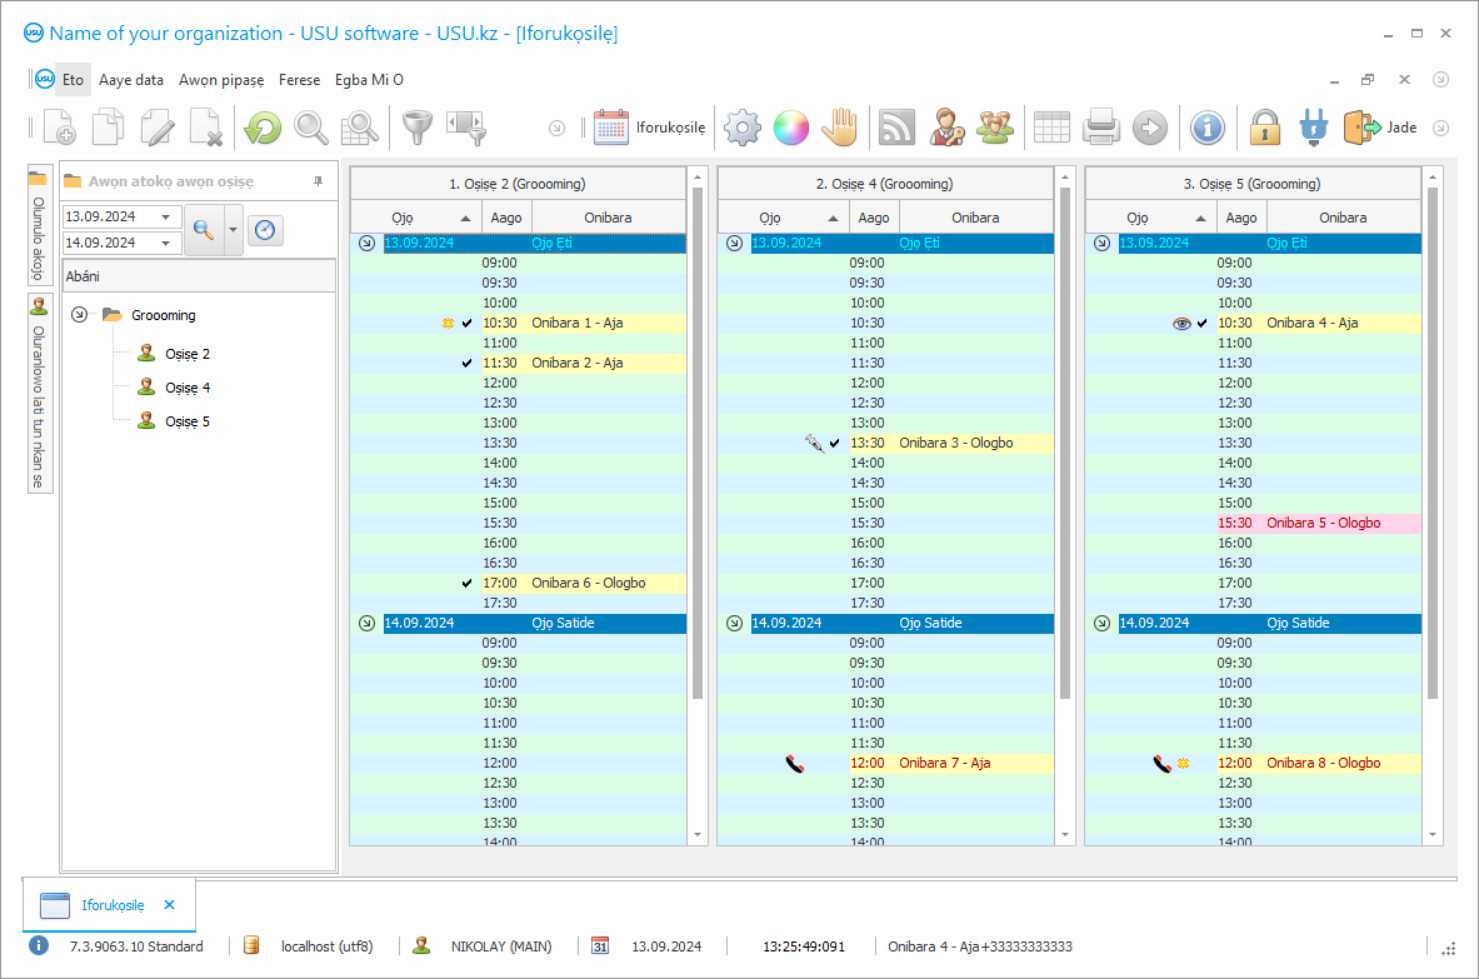Viewport: 1479px width, 979px height.
Task: Click the green refresh arrow icon
Action: (x=263, y=128)
